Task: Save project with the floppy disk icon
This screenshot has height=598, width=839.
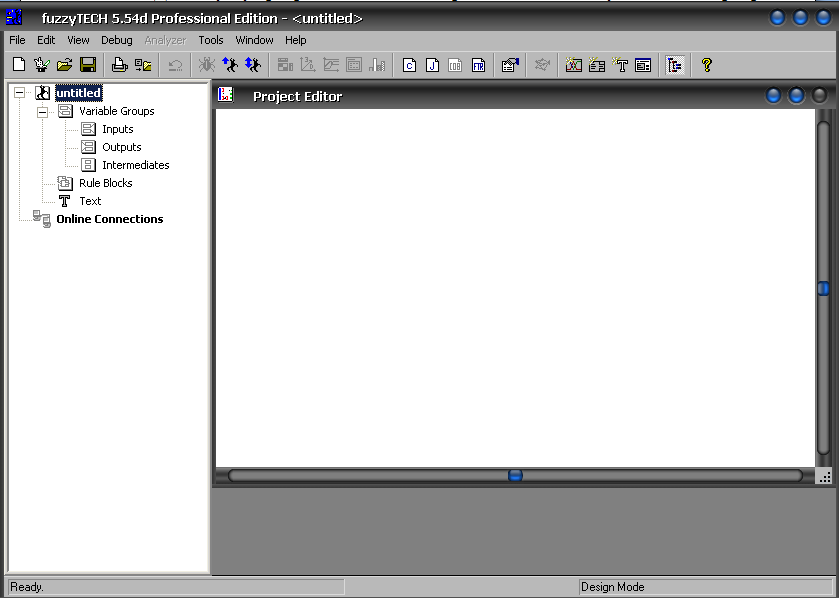Action: [x=88, y=65]
